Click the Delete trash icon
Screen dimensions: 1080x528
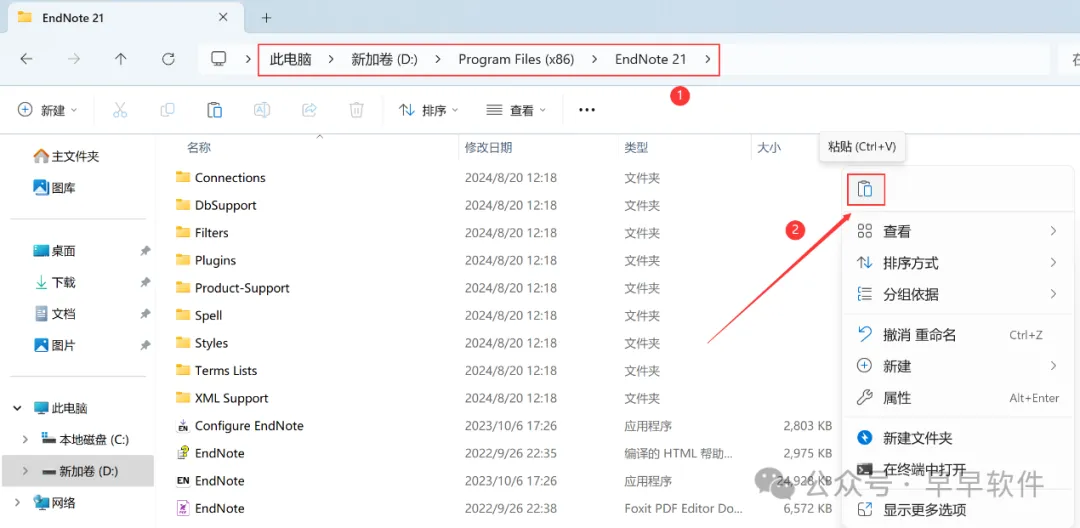[356, 109]
